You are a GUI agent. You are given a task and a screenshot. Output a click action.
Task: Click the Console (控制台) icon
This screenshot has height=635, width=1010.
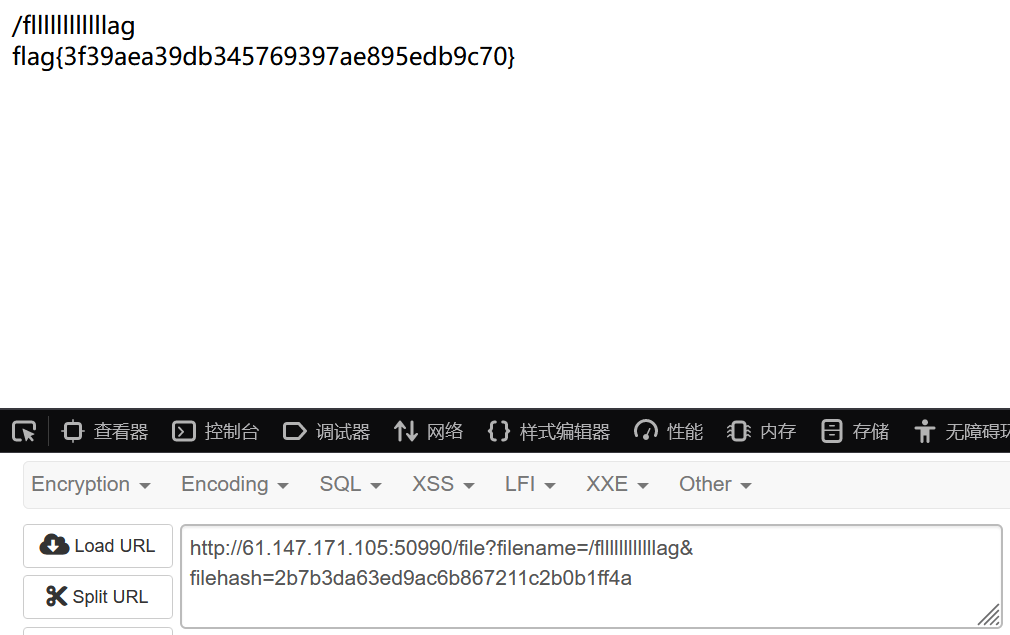pyautogui.click(x=184, y=431)
